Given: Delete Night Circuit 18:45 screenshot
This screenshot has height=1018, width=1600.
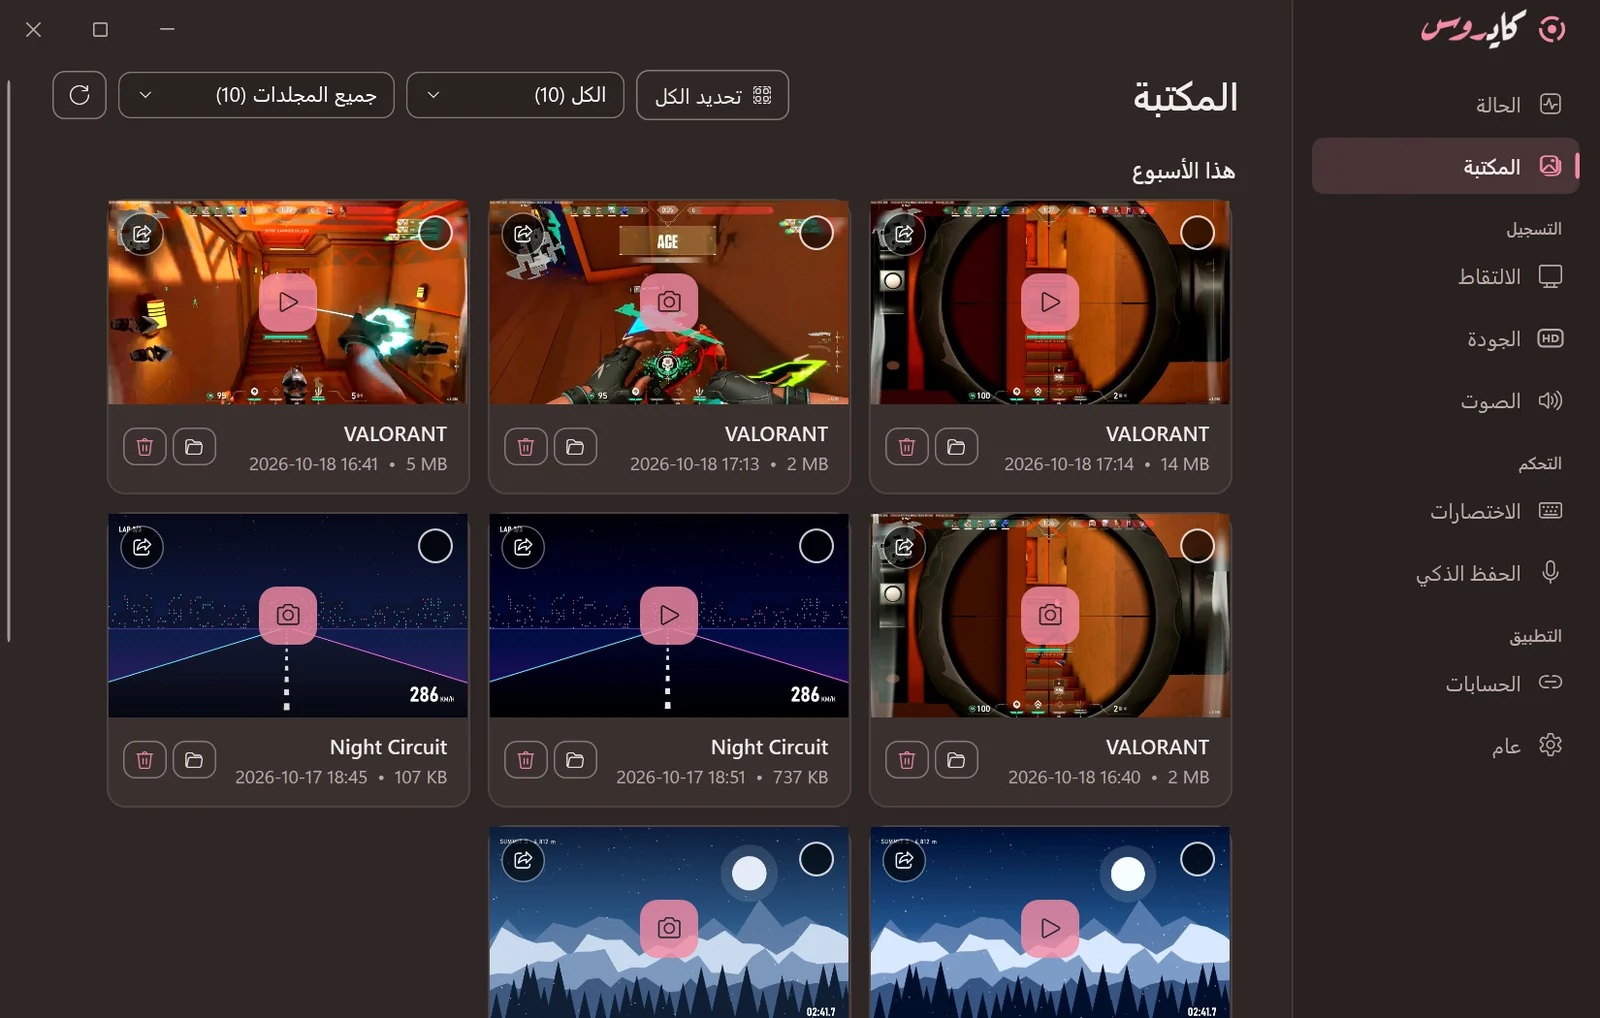Looking at the screenshot, I should click(145, 760).
